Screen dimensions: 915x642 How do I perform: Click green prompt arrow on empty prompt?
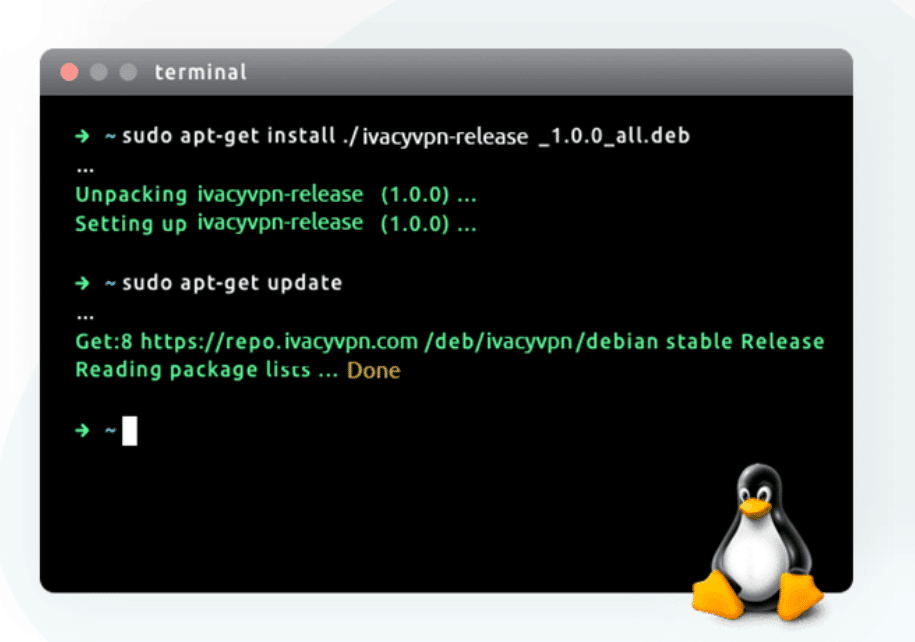click(x=82, y=431)
